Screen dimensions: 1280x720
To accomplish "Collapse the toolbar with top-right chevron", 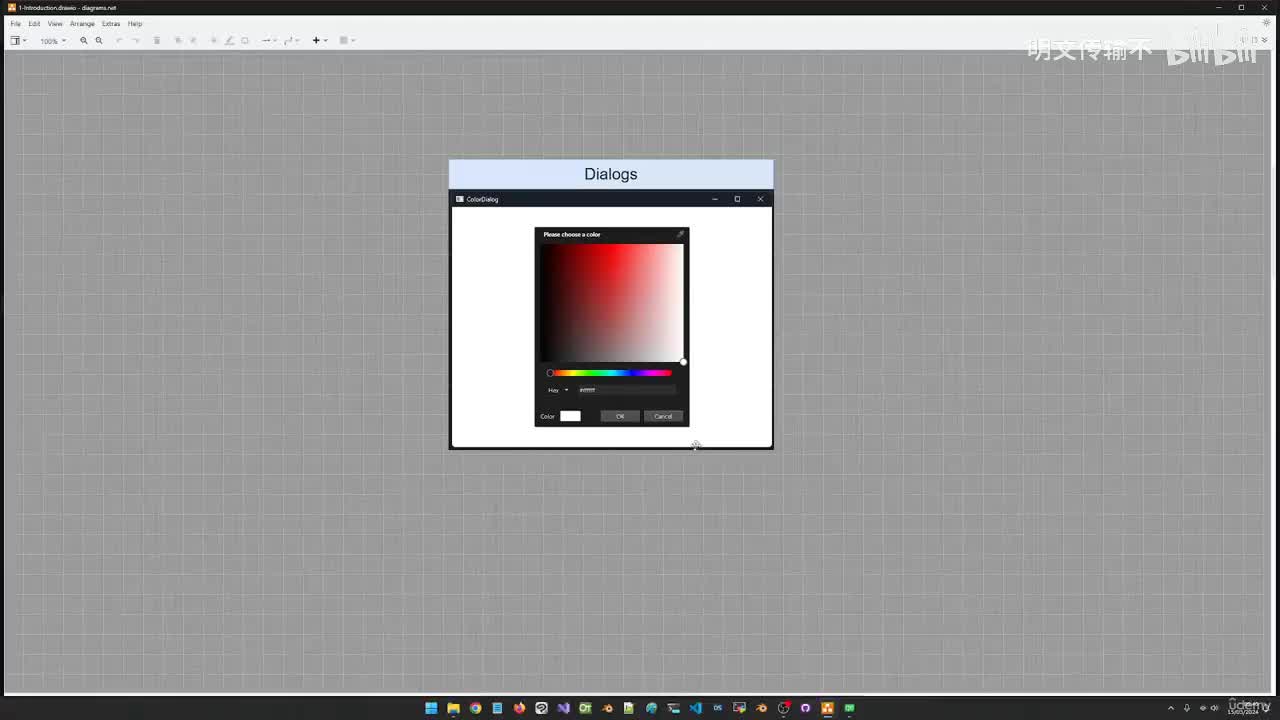I will coord(1265,41).
